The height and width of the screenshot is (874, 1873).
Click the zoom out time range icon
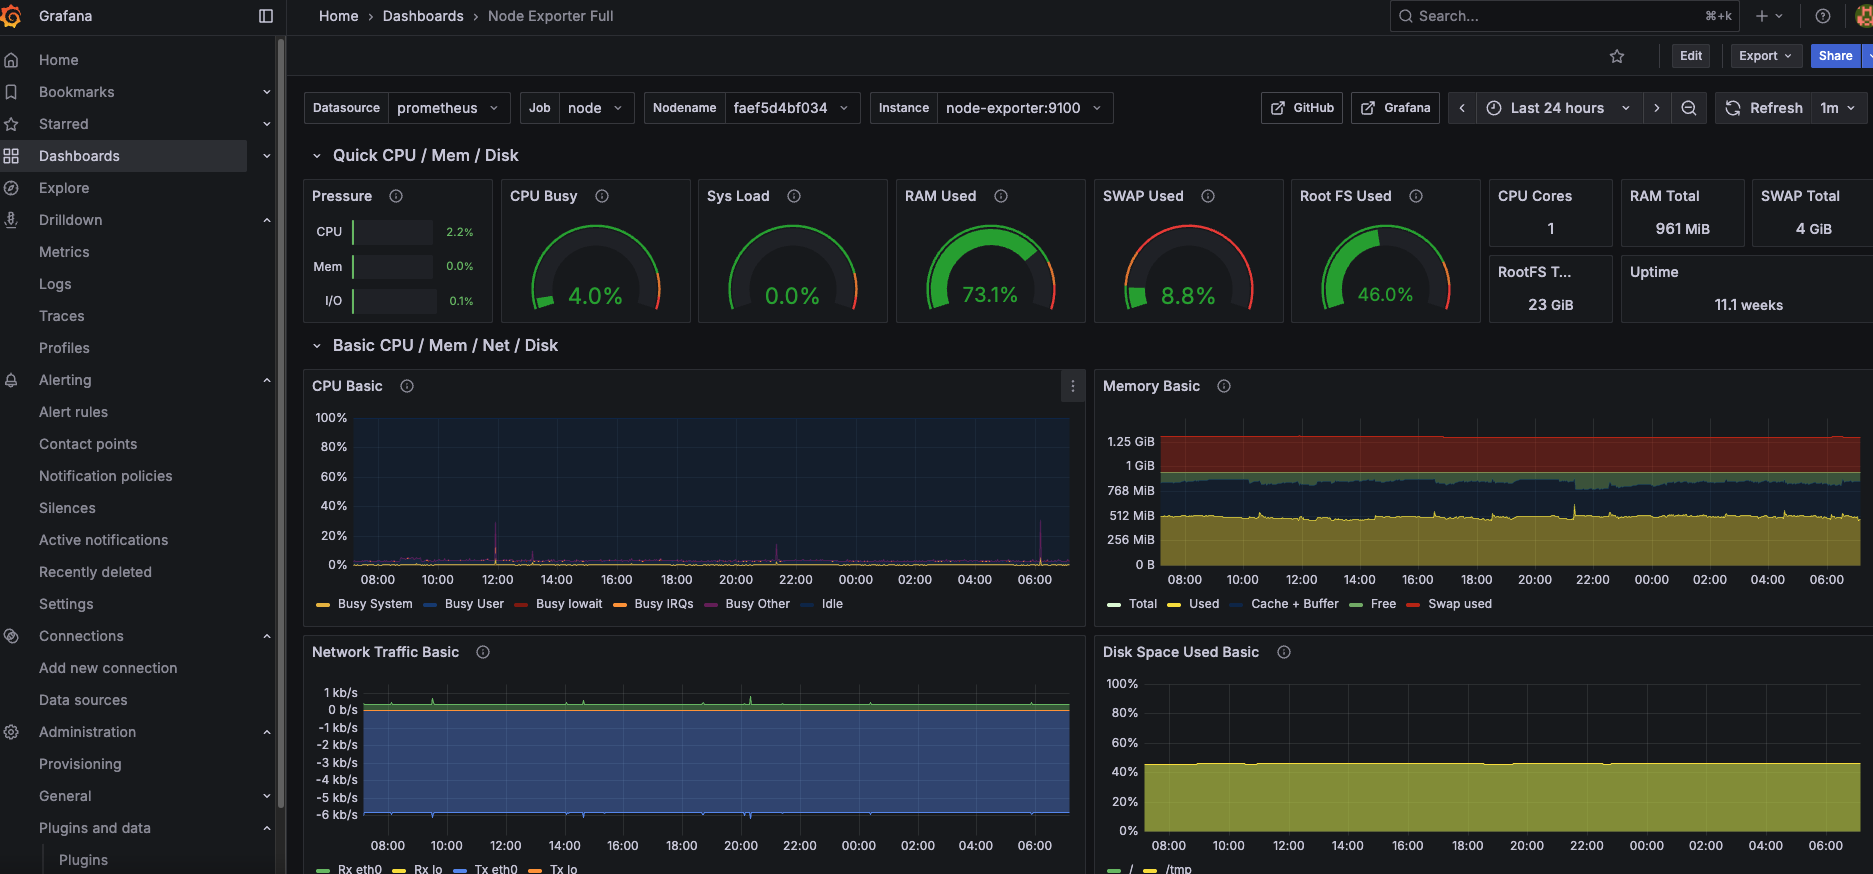click(1689, 108)
